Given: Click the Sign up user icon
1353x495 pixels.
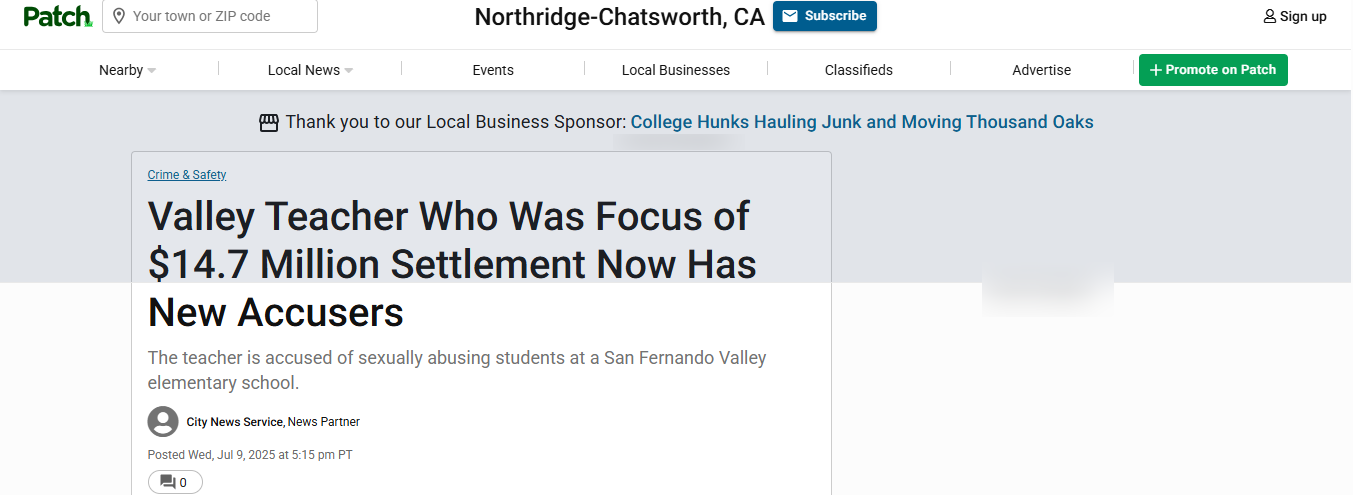Looking at the screenshot, I should tap(1270, 16).
